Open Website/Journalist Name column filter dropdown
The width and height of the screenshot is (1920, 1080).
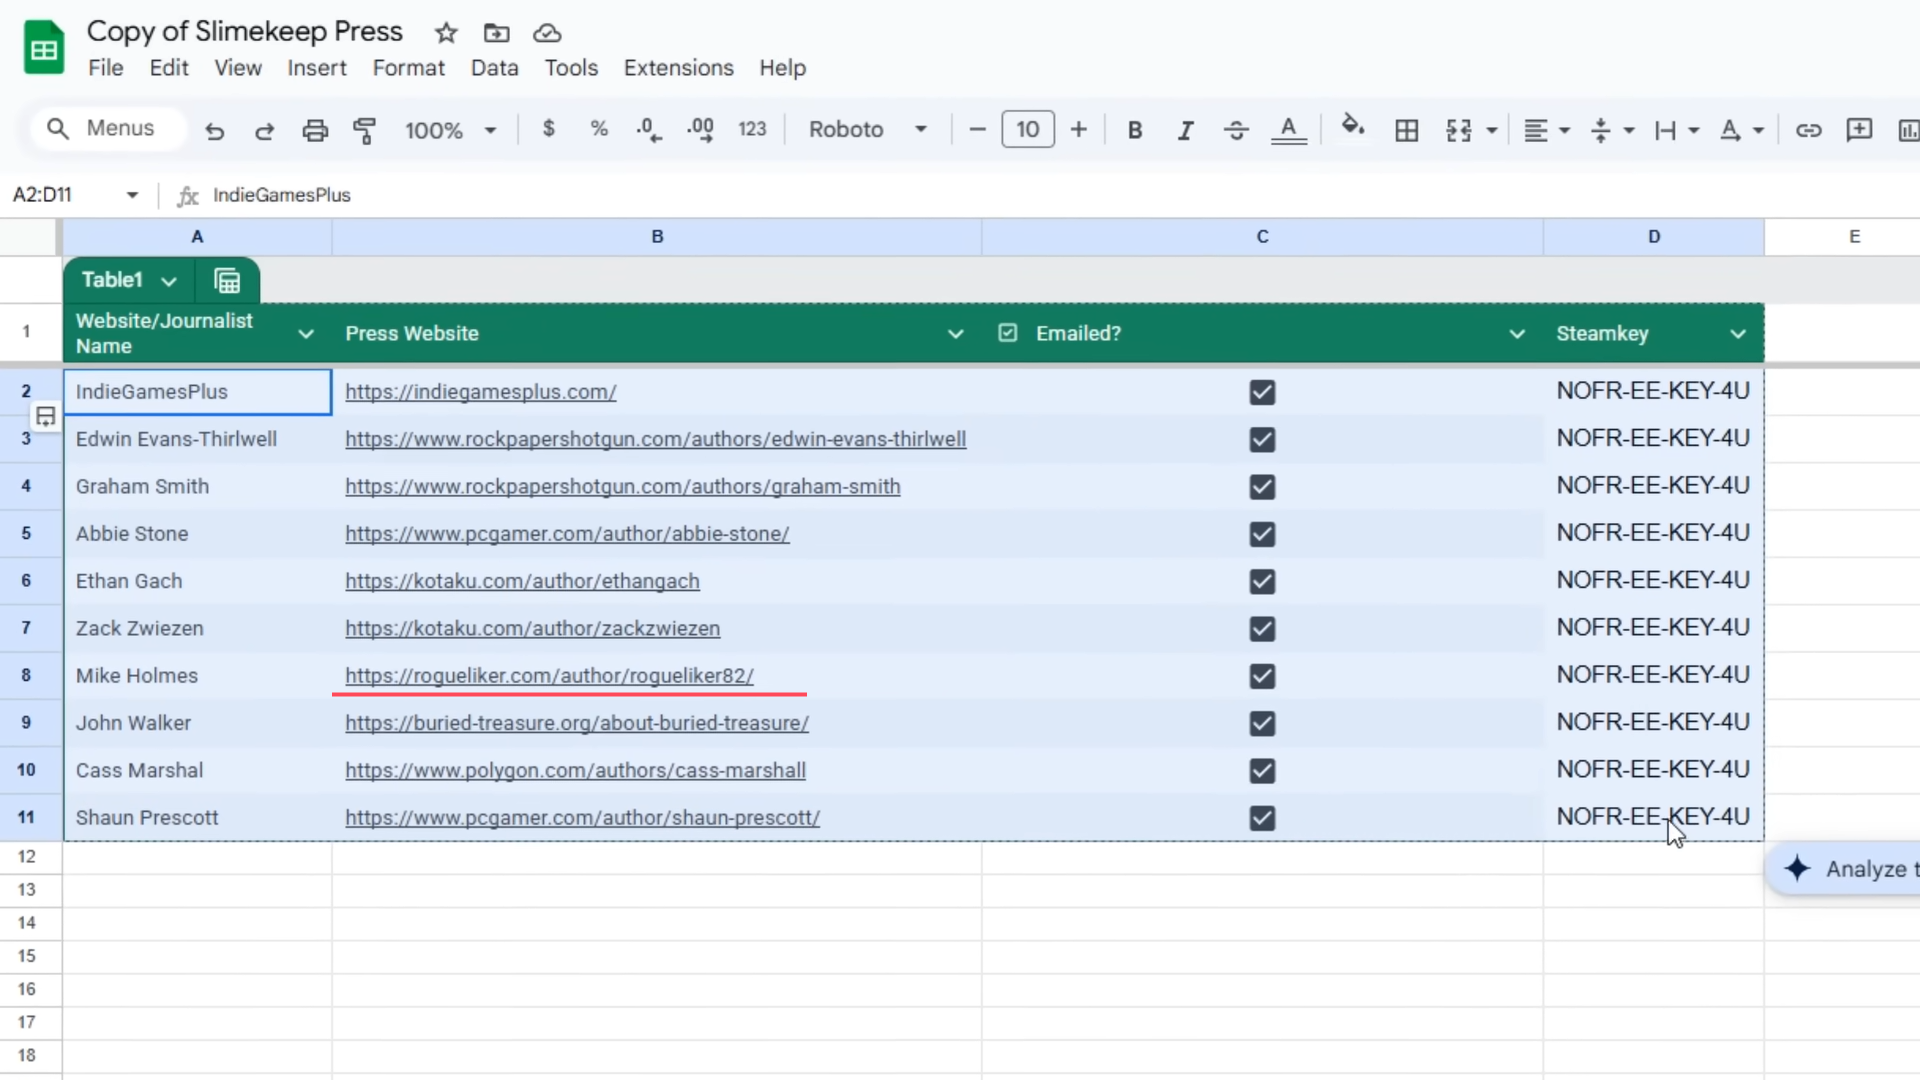(x=306, y=334)
